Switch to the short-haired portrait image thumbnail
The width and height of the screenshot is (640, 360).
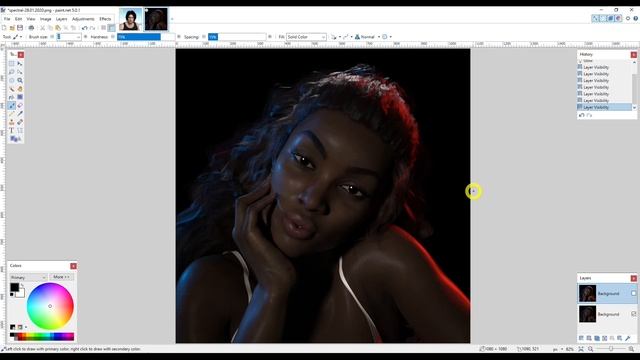tap(130, 19)
